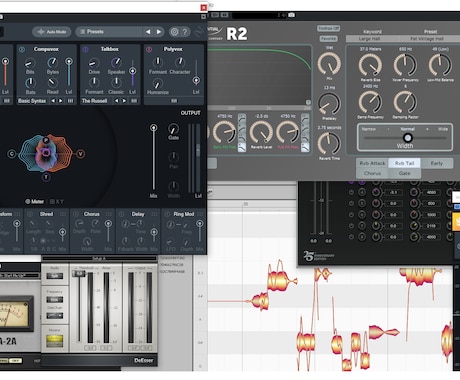Switch to the Chorus tab in R2
The image size is (460, 380).
tap(372, 173)
